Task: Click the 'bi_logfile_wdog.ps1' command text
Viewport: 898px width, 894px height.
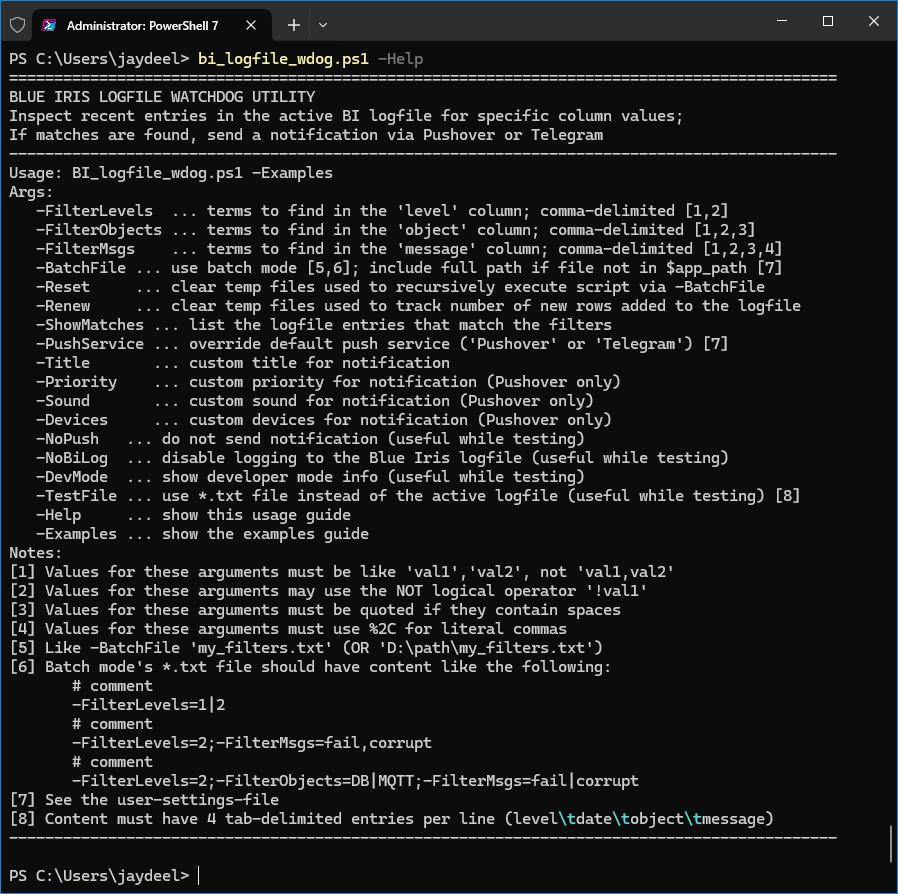Action: point(283,59)
